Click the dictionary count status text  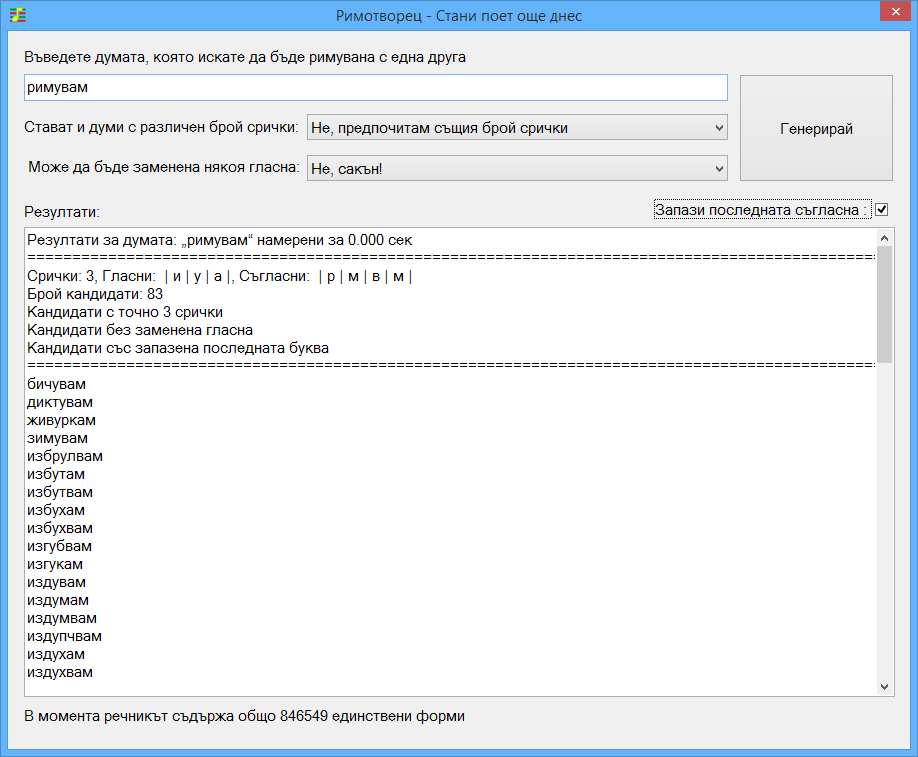(245, 716)
